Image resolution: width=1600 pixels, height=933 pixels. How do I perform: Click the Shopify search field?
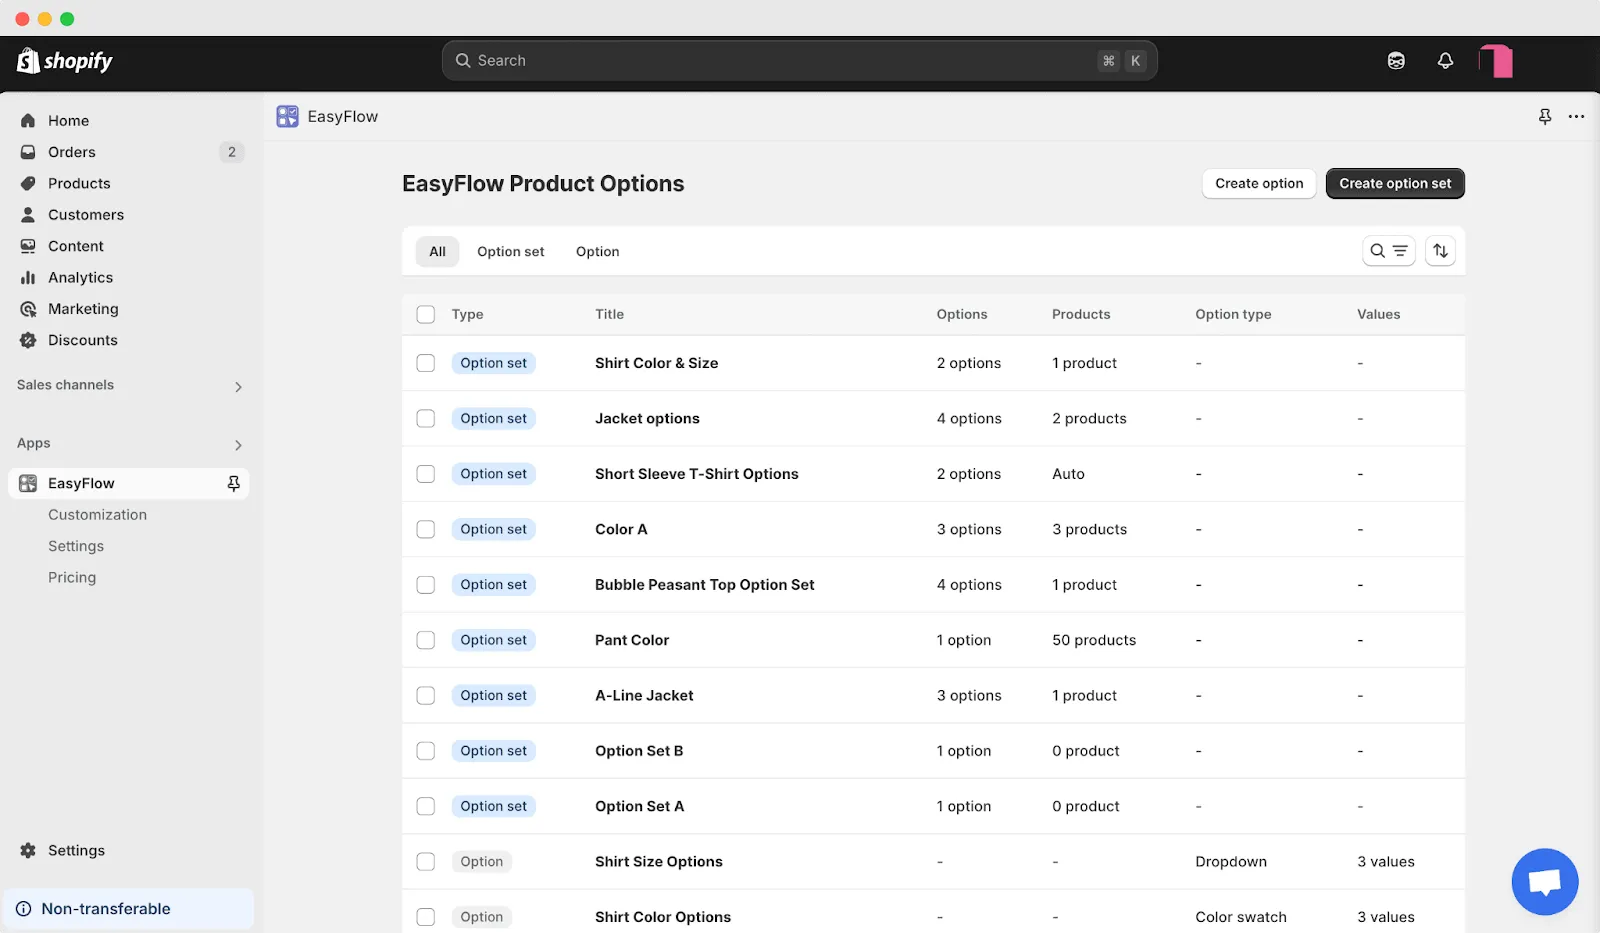pyautogui.click(x=799, y=61)
